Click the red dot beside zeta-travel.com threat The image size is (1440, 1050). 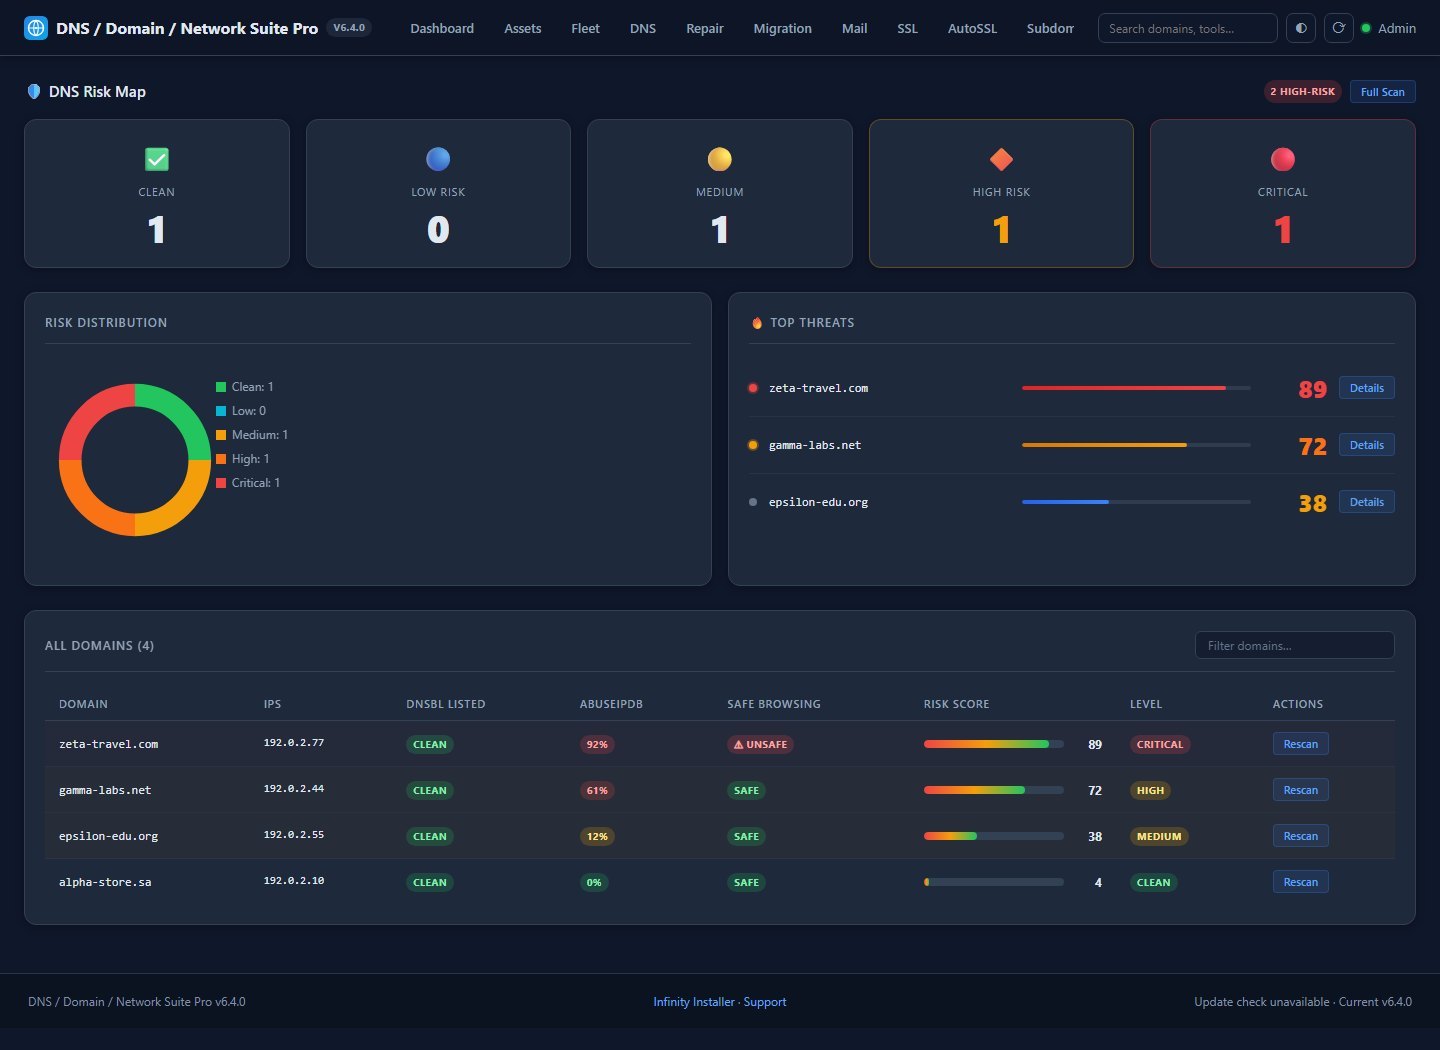pyautogui.click(x=753, y=388)
